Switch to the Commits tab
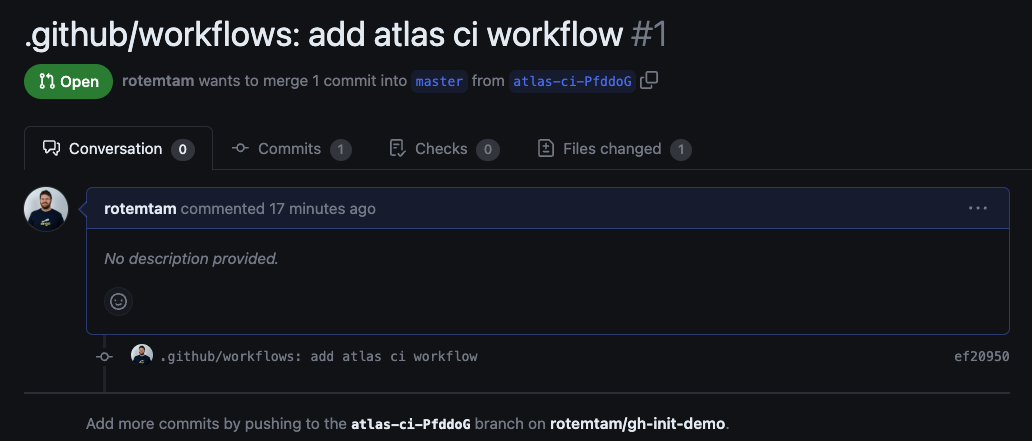Viewport: 1032px width, 441px height. click(292, 149)
